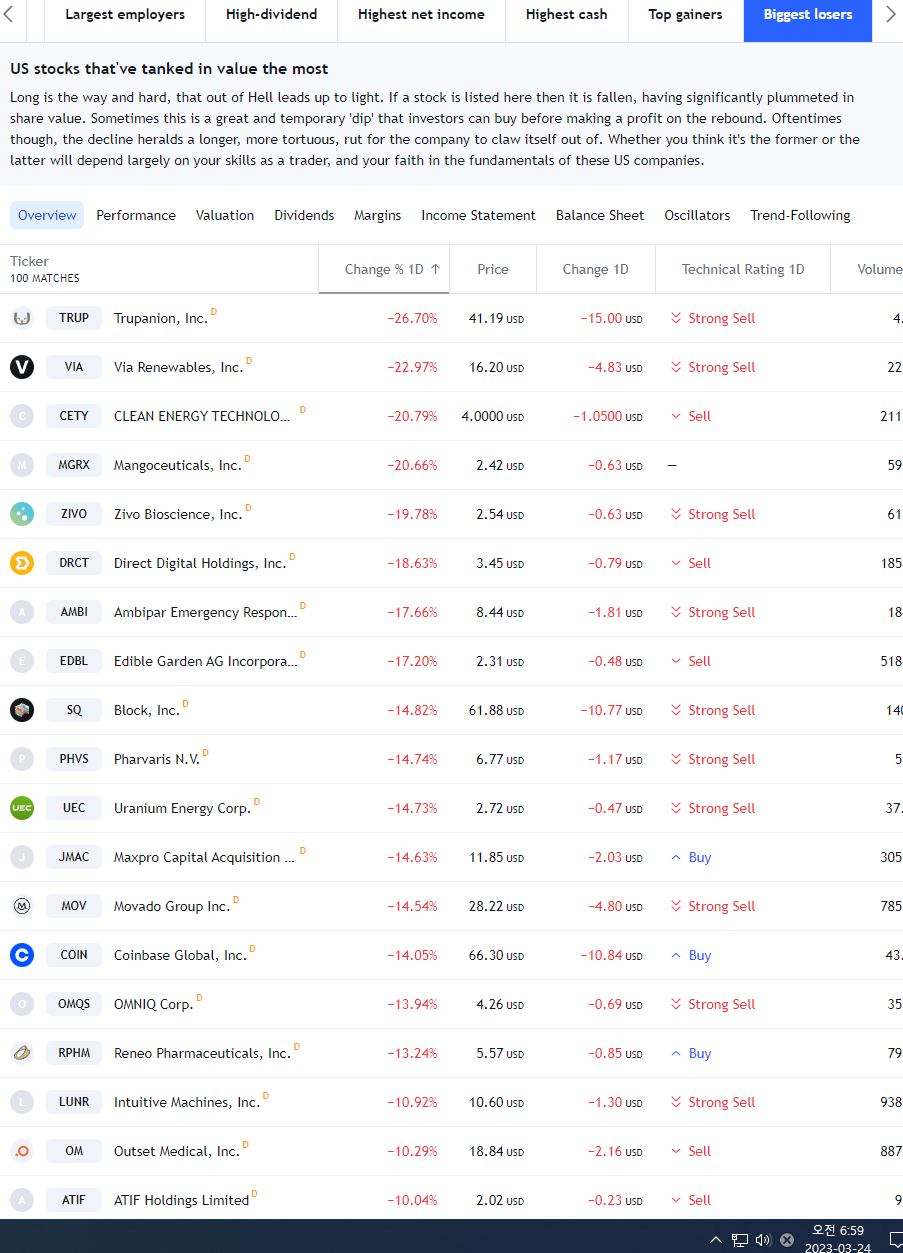Open the MOV ticker link
This screenshot has height=1253, width=903.
click(x=74, y=906)
